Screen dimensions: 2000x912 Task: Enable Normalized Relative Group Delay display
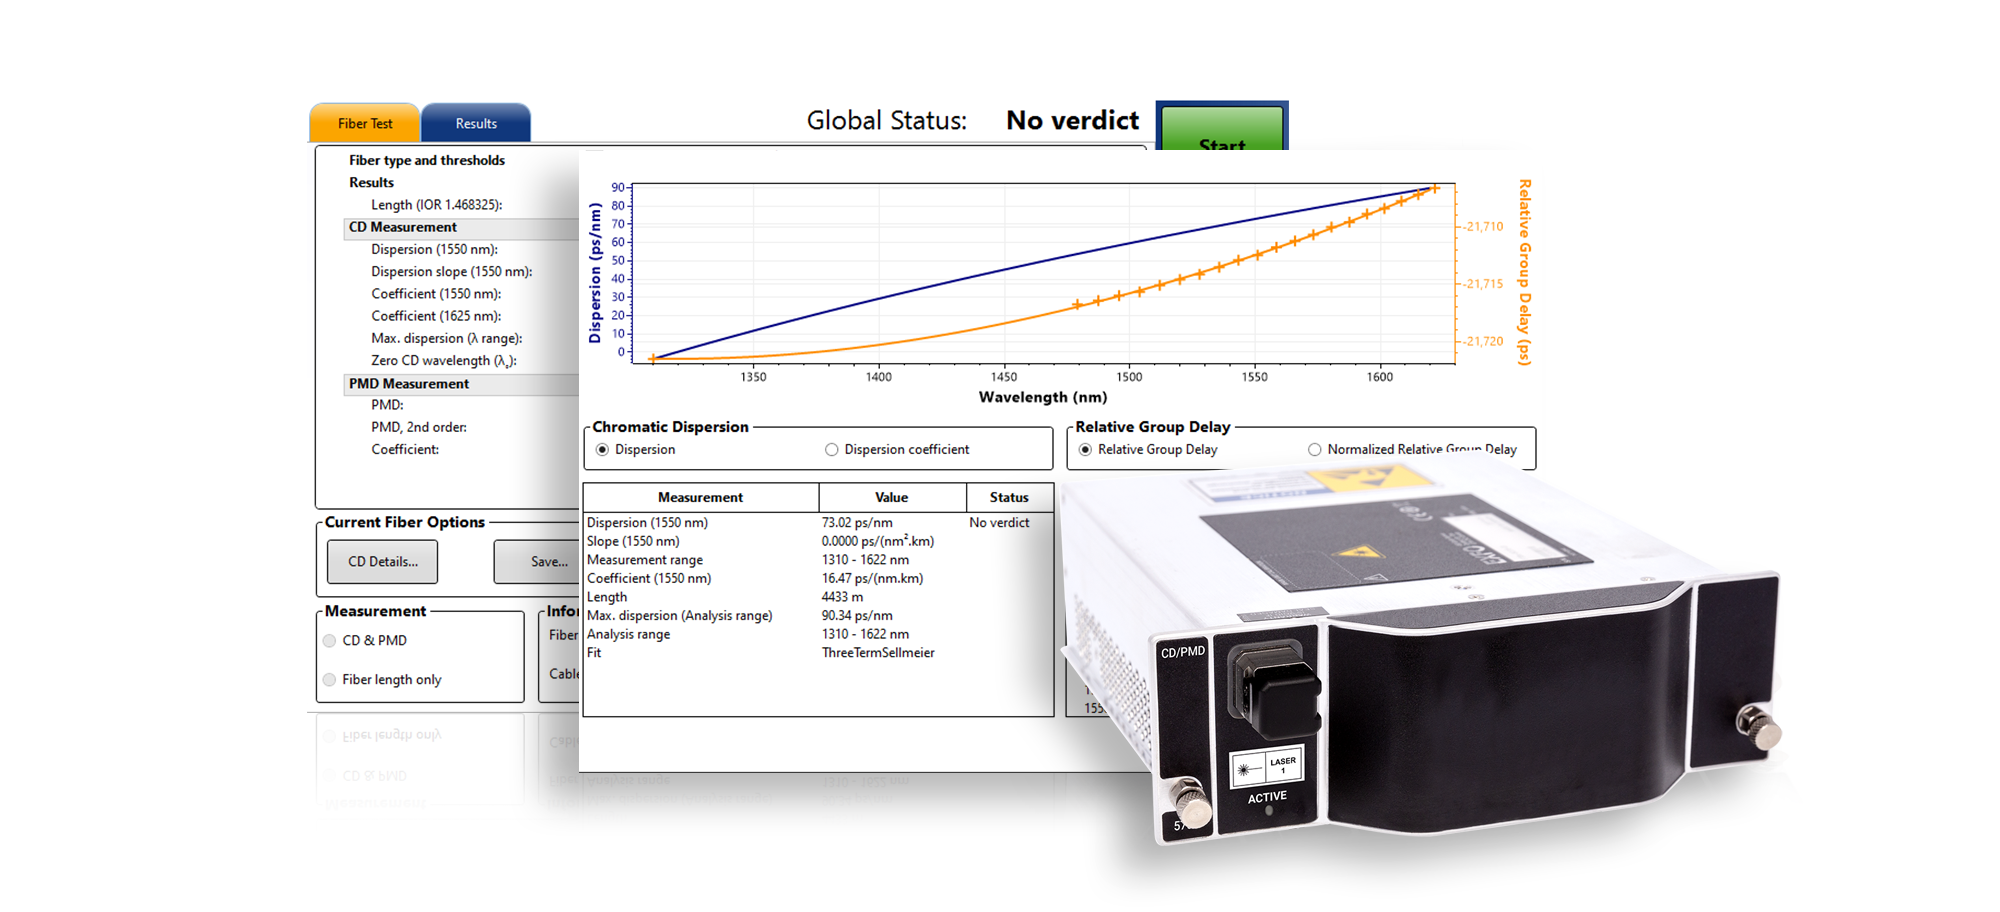(1315, 449)
